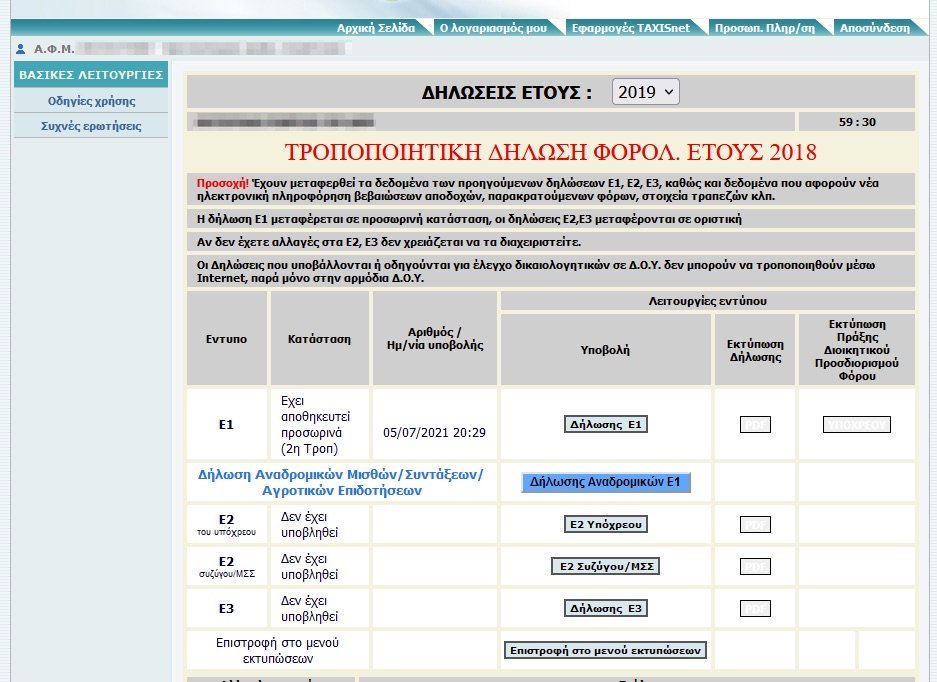Viewport: 937px width, 682px height.
Task: Click the Ε2 συζύγου/ΜΣΣ form cell
Action: pos(226,567)
